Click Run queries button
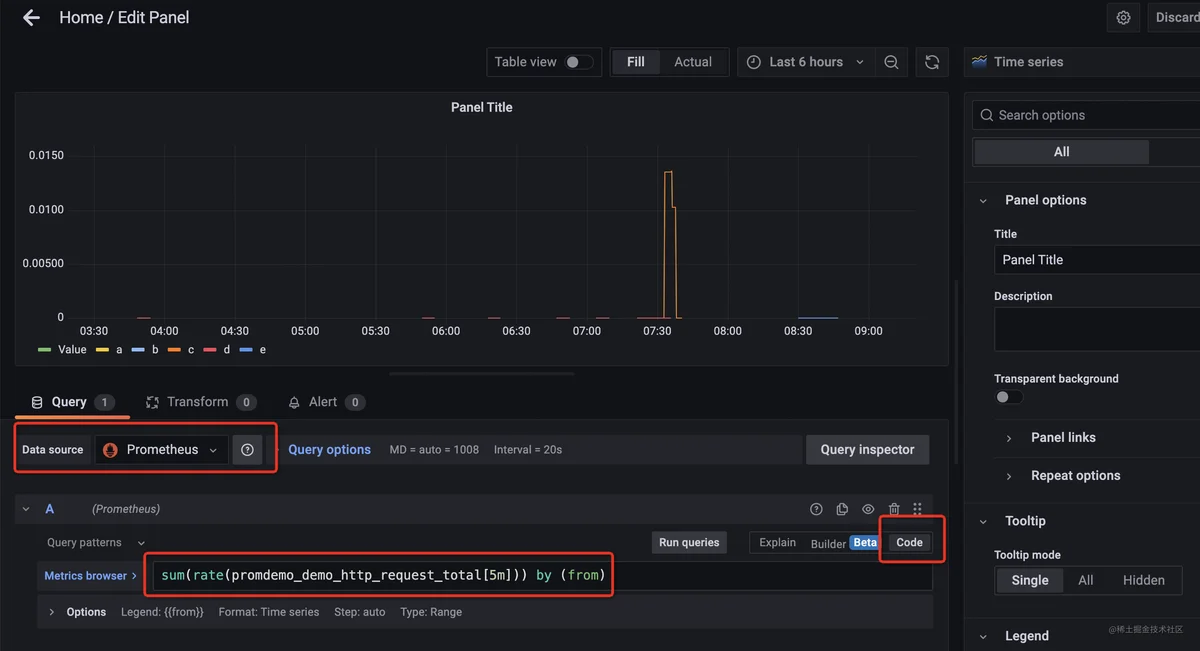 tap(688, 542)
